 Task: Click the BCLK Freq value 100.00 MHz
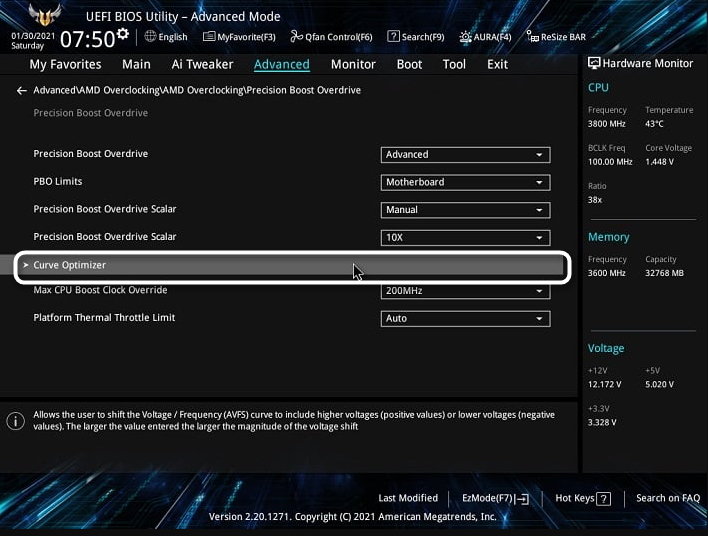coord(610,162)
